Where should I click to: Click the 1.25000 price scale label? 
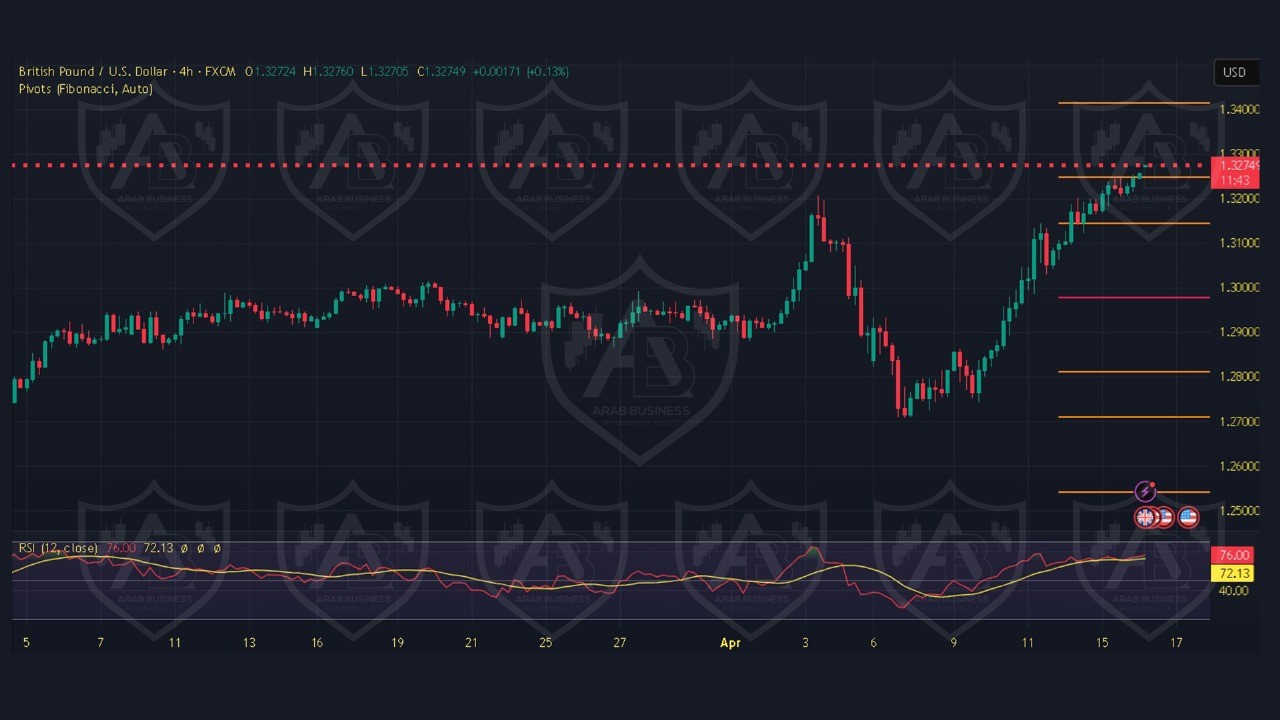(x=1238, y=511)
